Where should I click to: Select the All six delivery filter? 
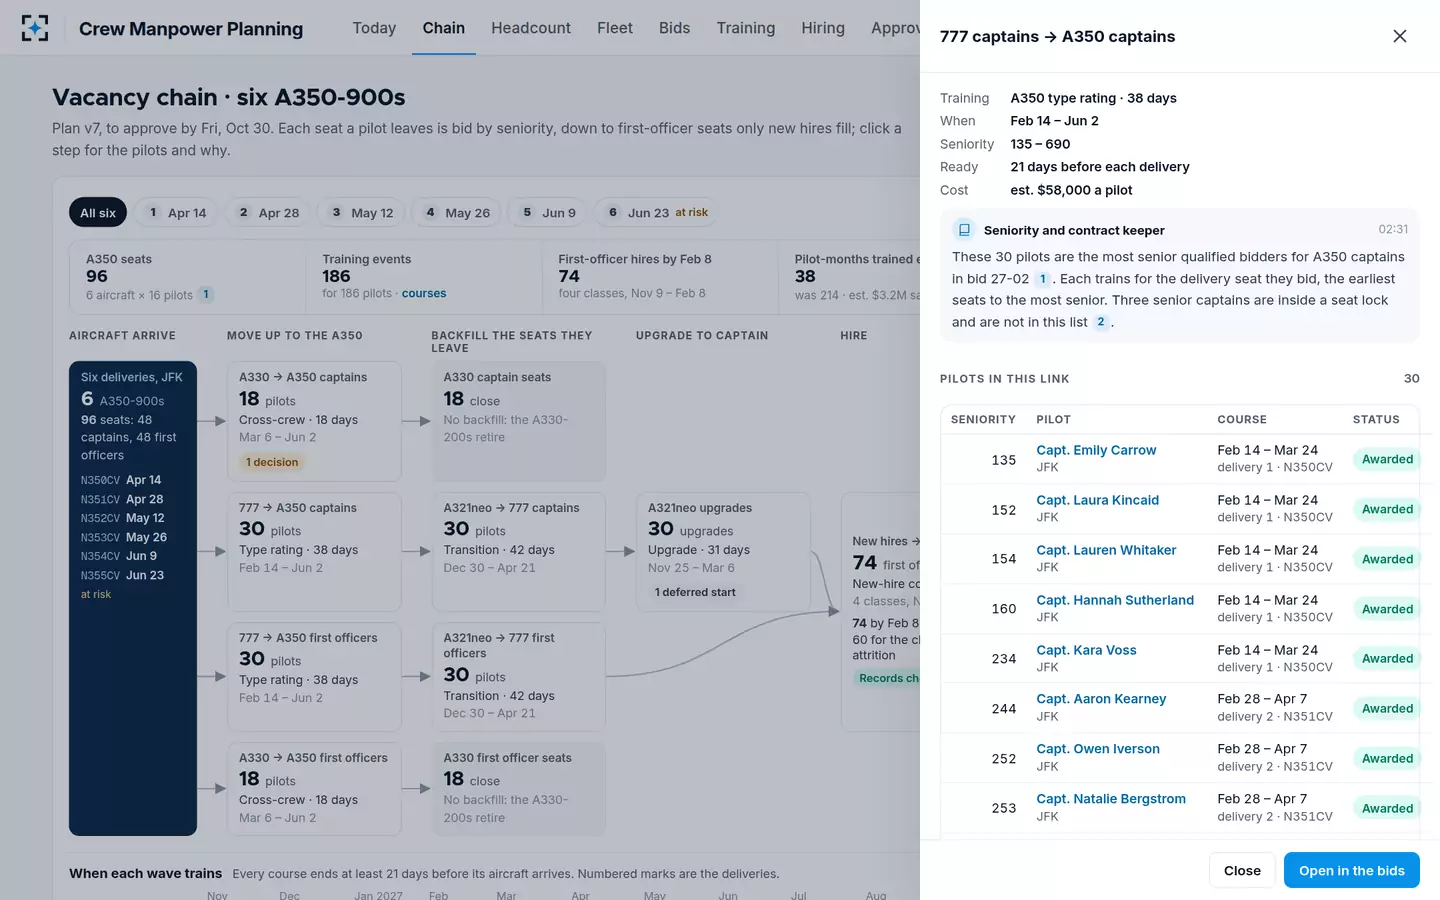[98, 213]
